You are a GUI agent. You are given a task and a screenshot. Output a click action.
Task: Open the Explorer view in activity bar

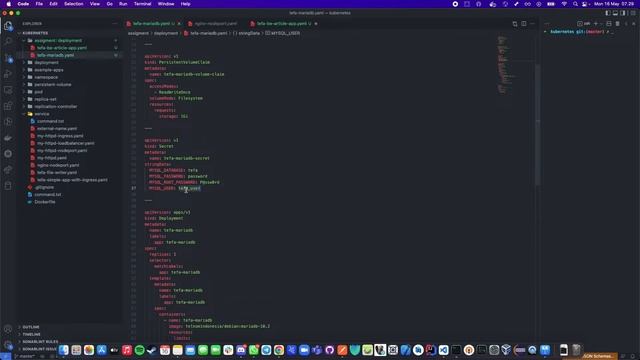coord(8,26)
